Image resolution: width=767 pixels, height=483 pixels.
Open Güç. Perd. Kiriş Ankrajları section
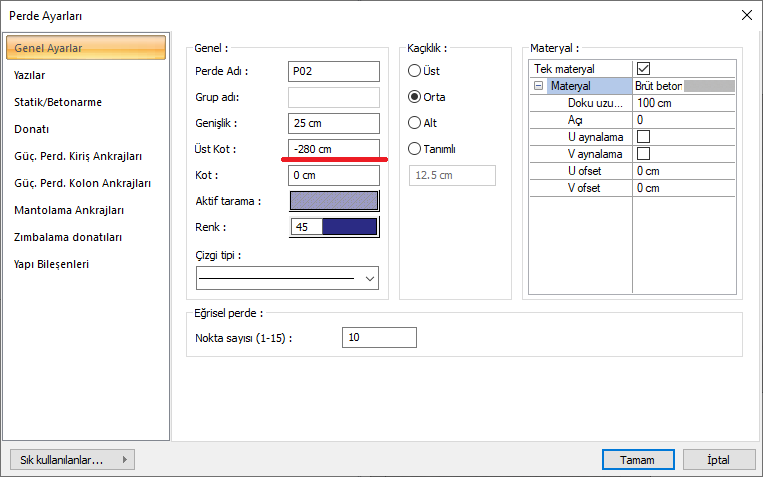point(78,156)
